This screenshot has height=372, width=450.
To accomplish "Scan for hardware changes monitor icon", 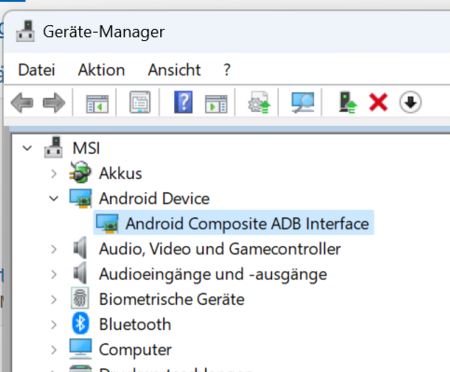I will coord(303,102).
